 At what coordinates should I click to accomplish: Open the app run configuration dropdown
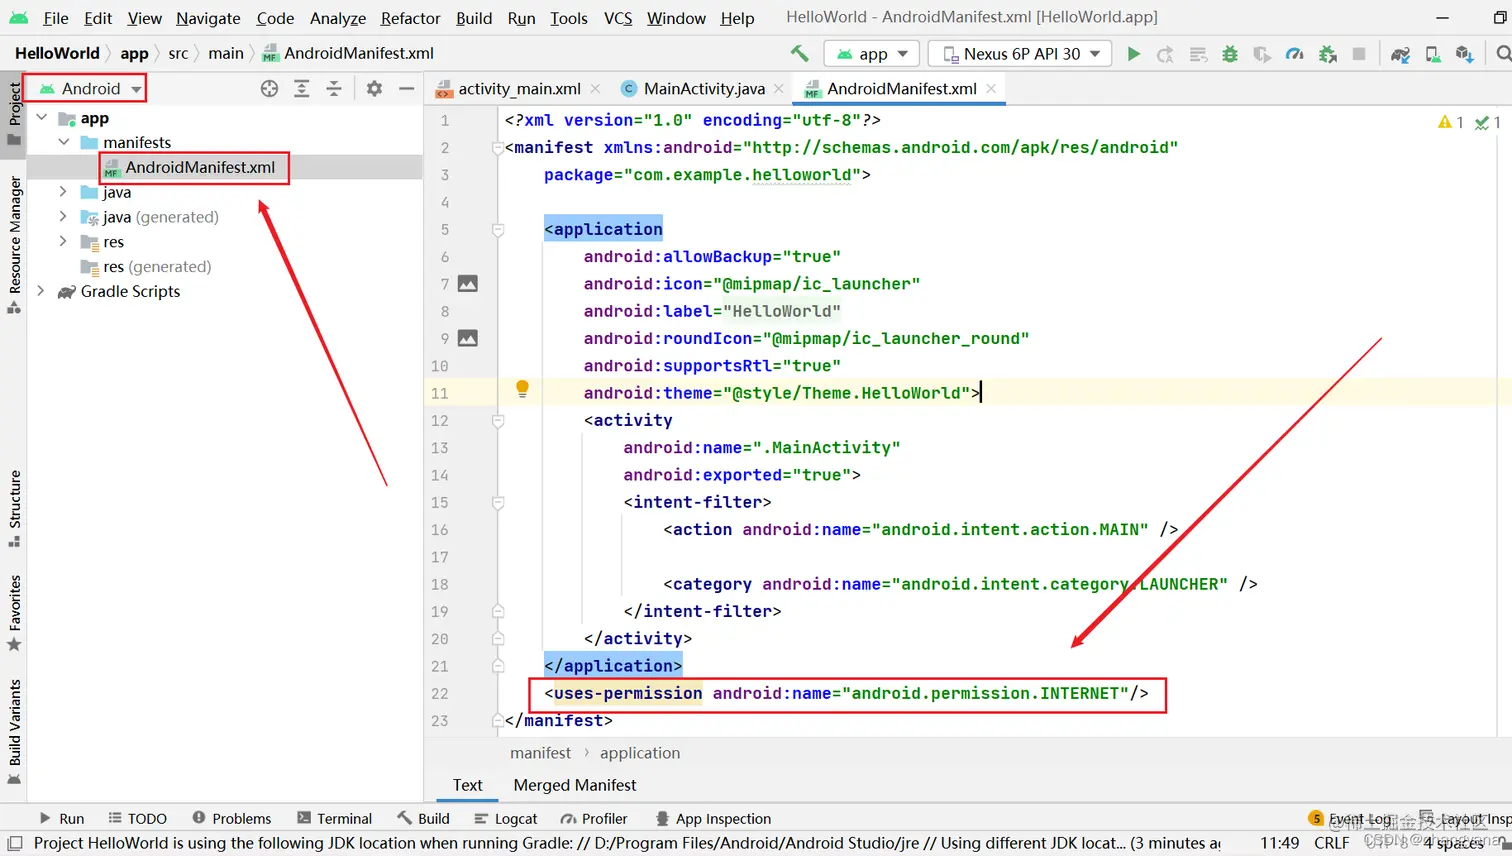(873, 54)
